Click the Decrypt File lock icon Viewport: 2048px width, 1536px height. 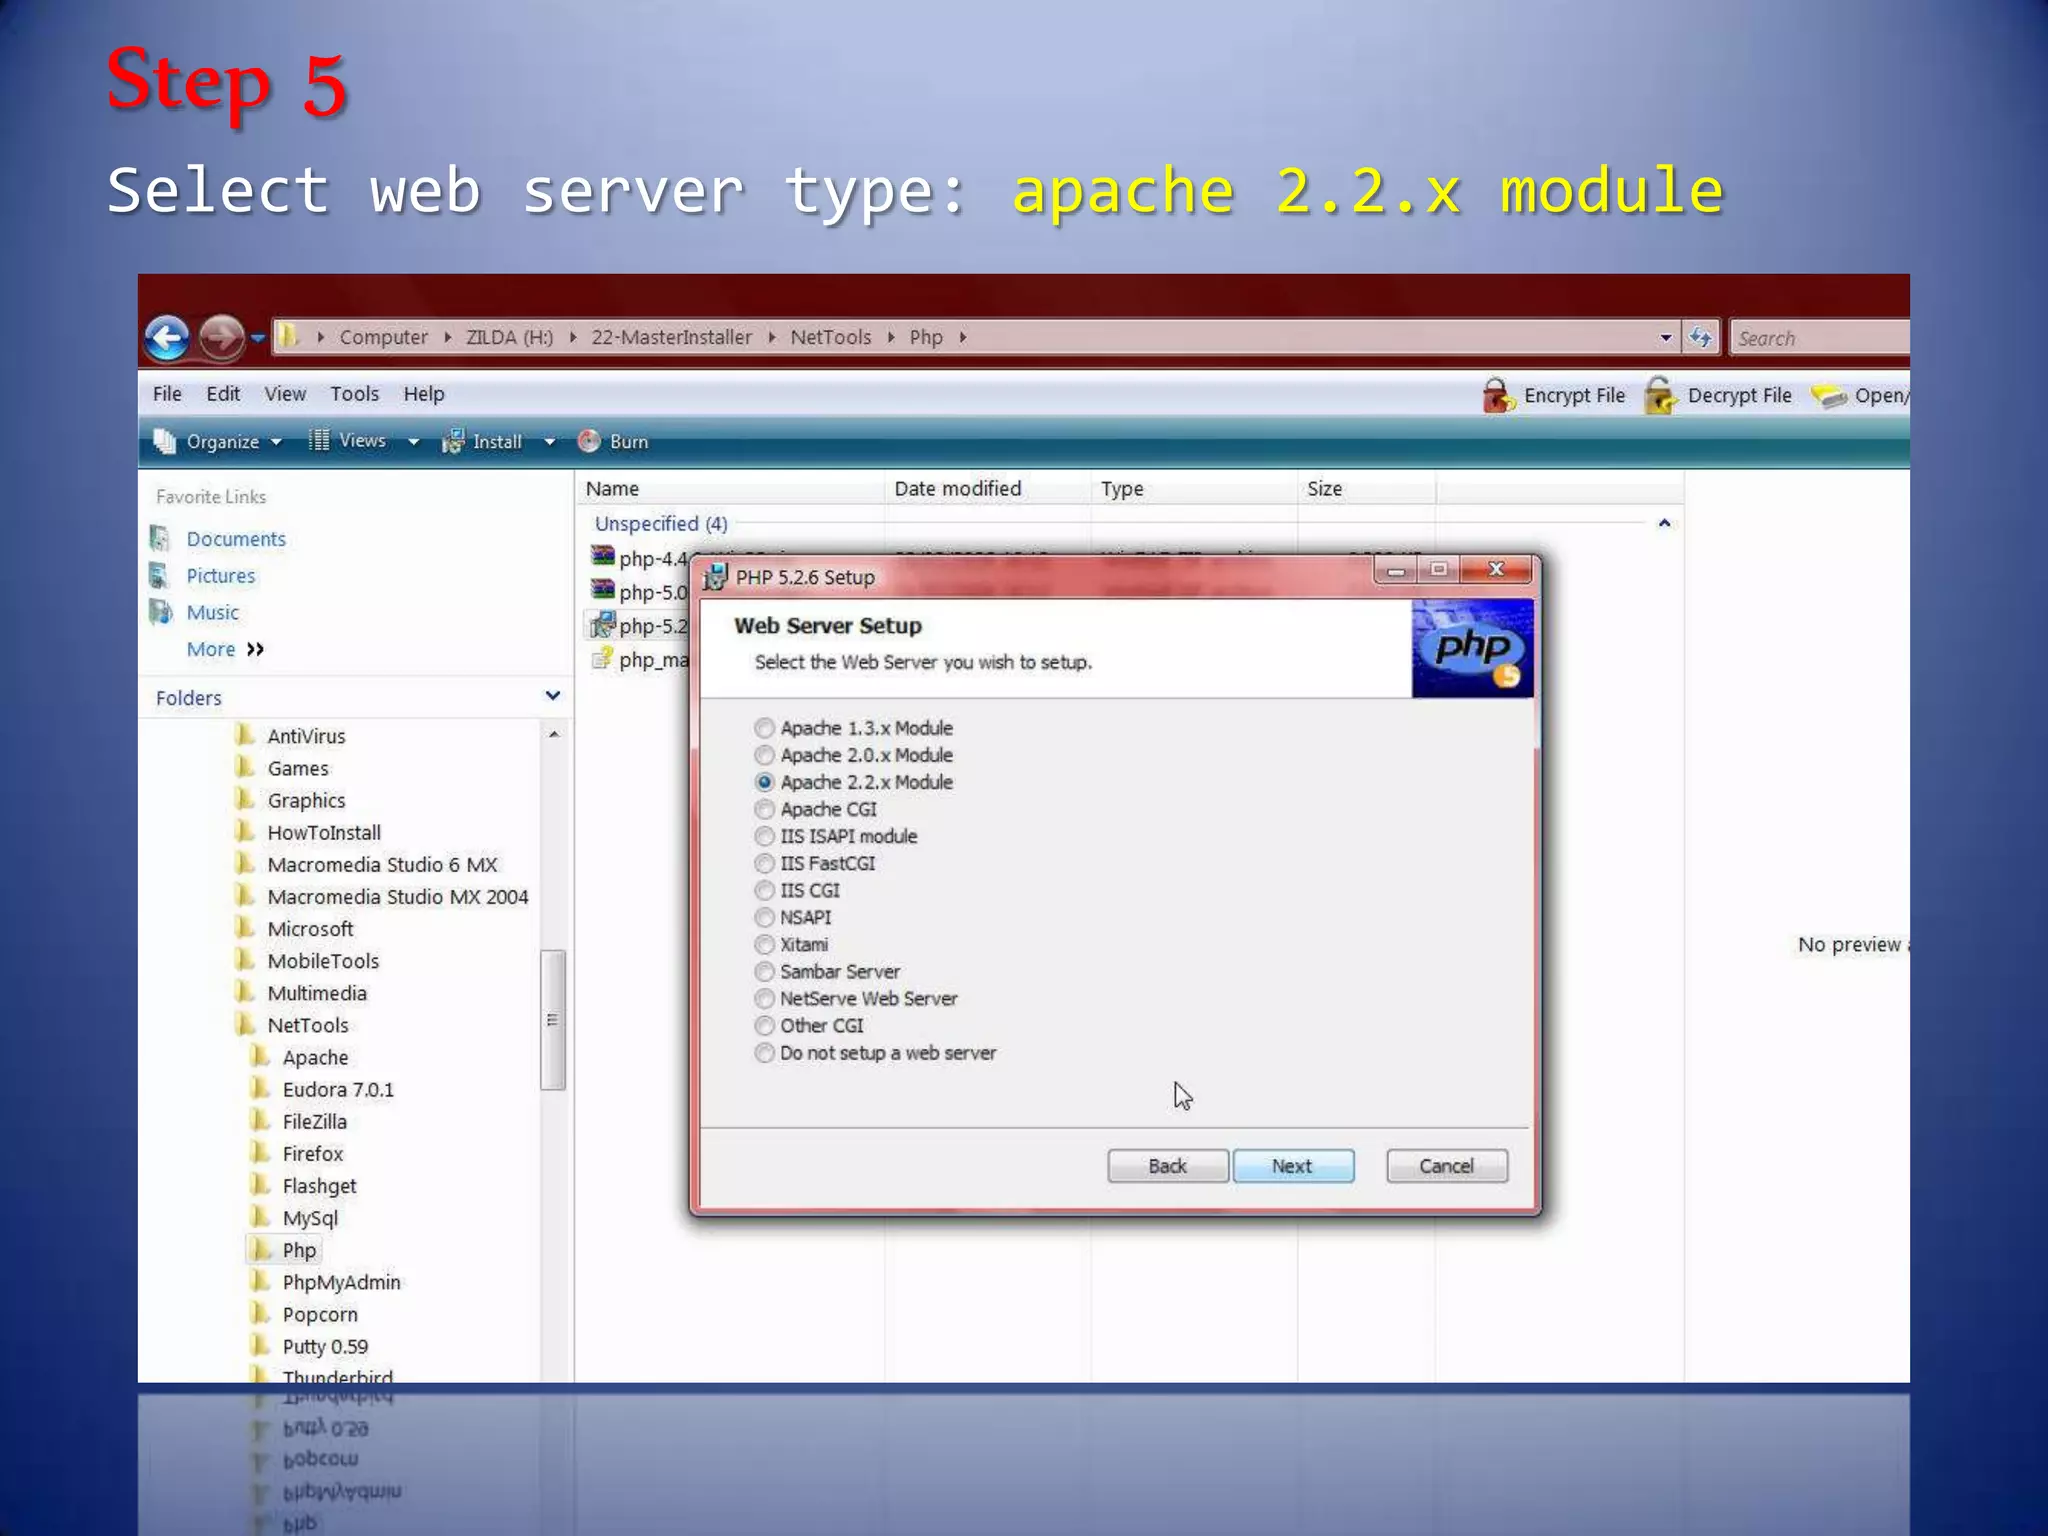click(1661, 395)
